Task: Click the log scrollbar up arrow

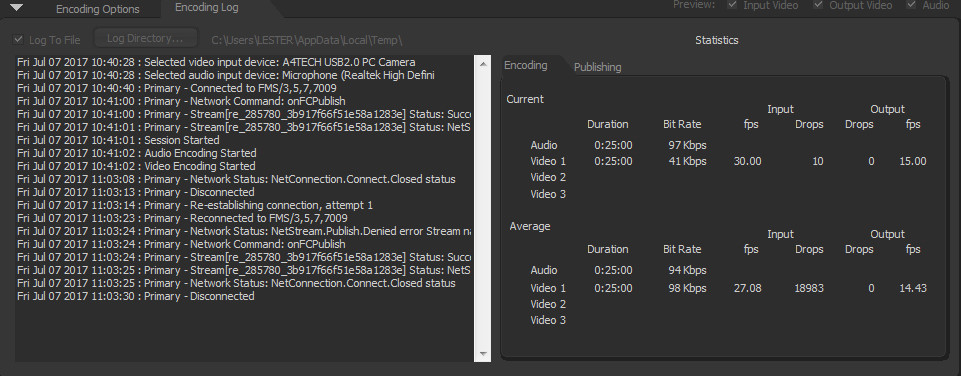Action: pyautogui.click(x=482, y=63)
